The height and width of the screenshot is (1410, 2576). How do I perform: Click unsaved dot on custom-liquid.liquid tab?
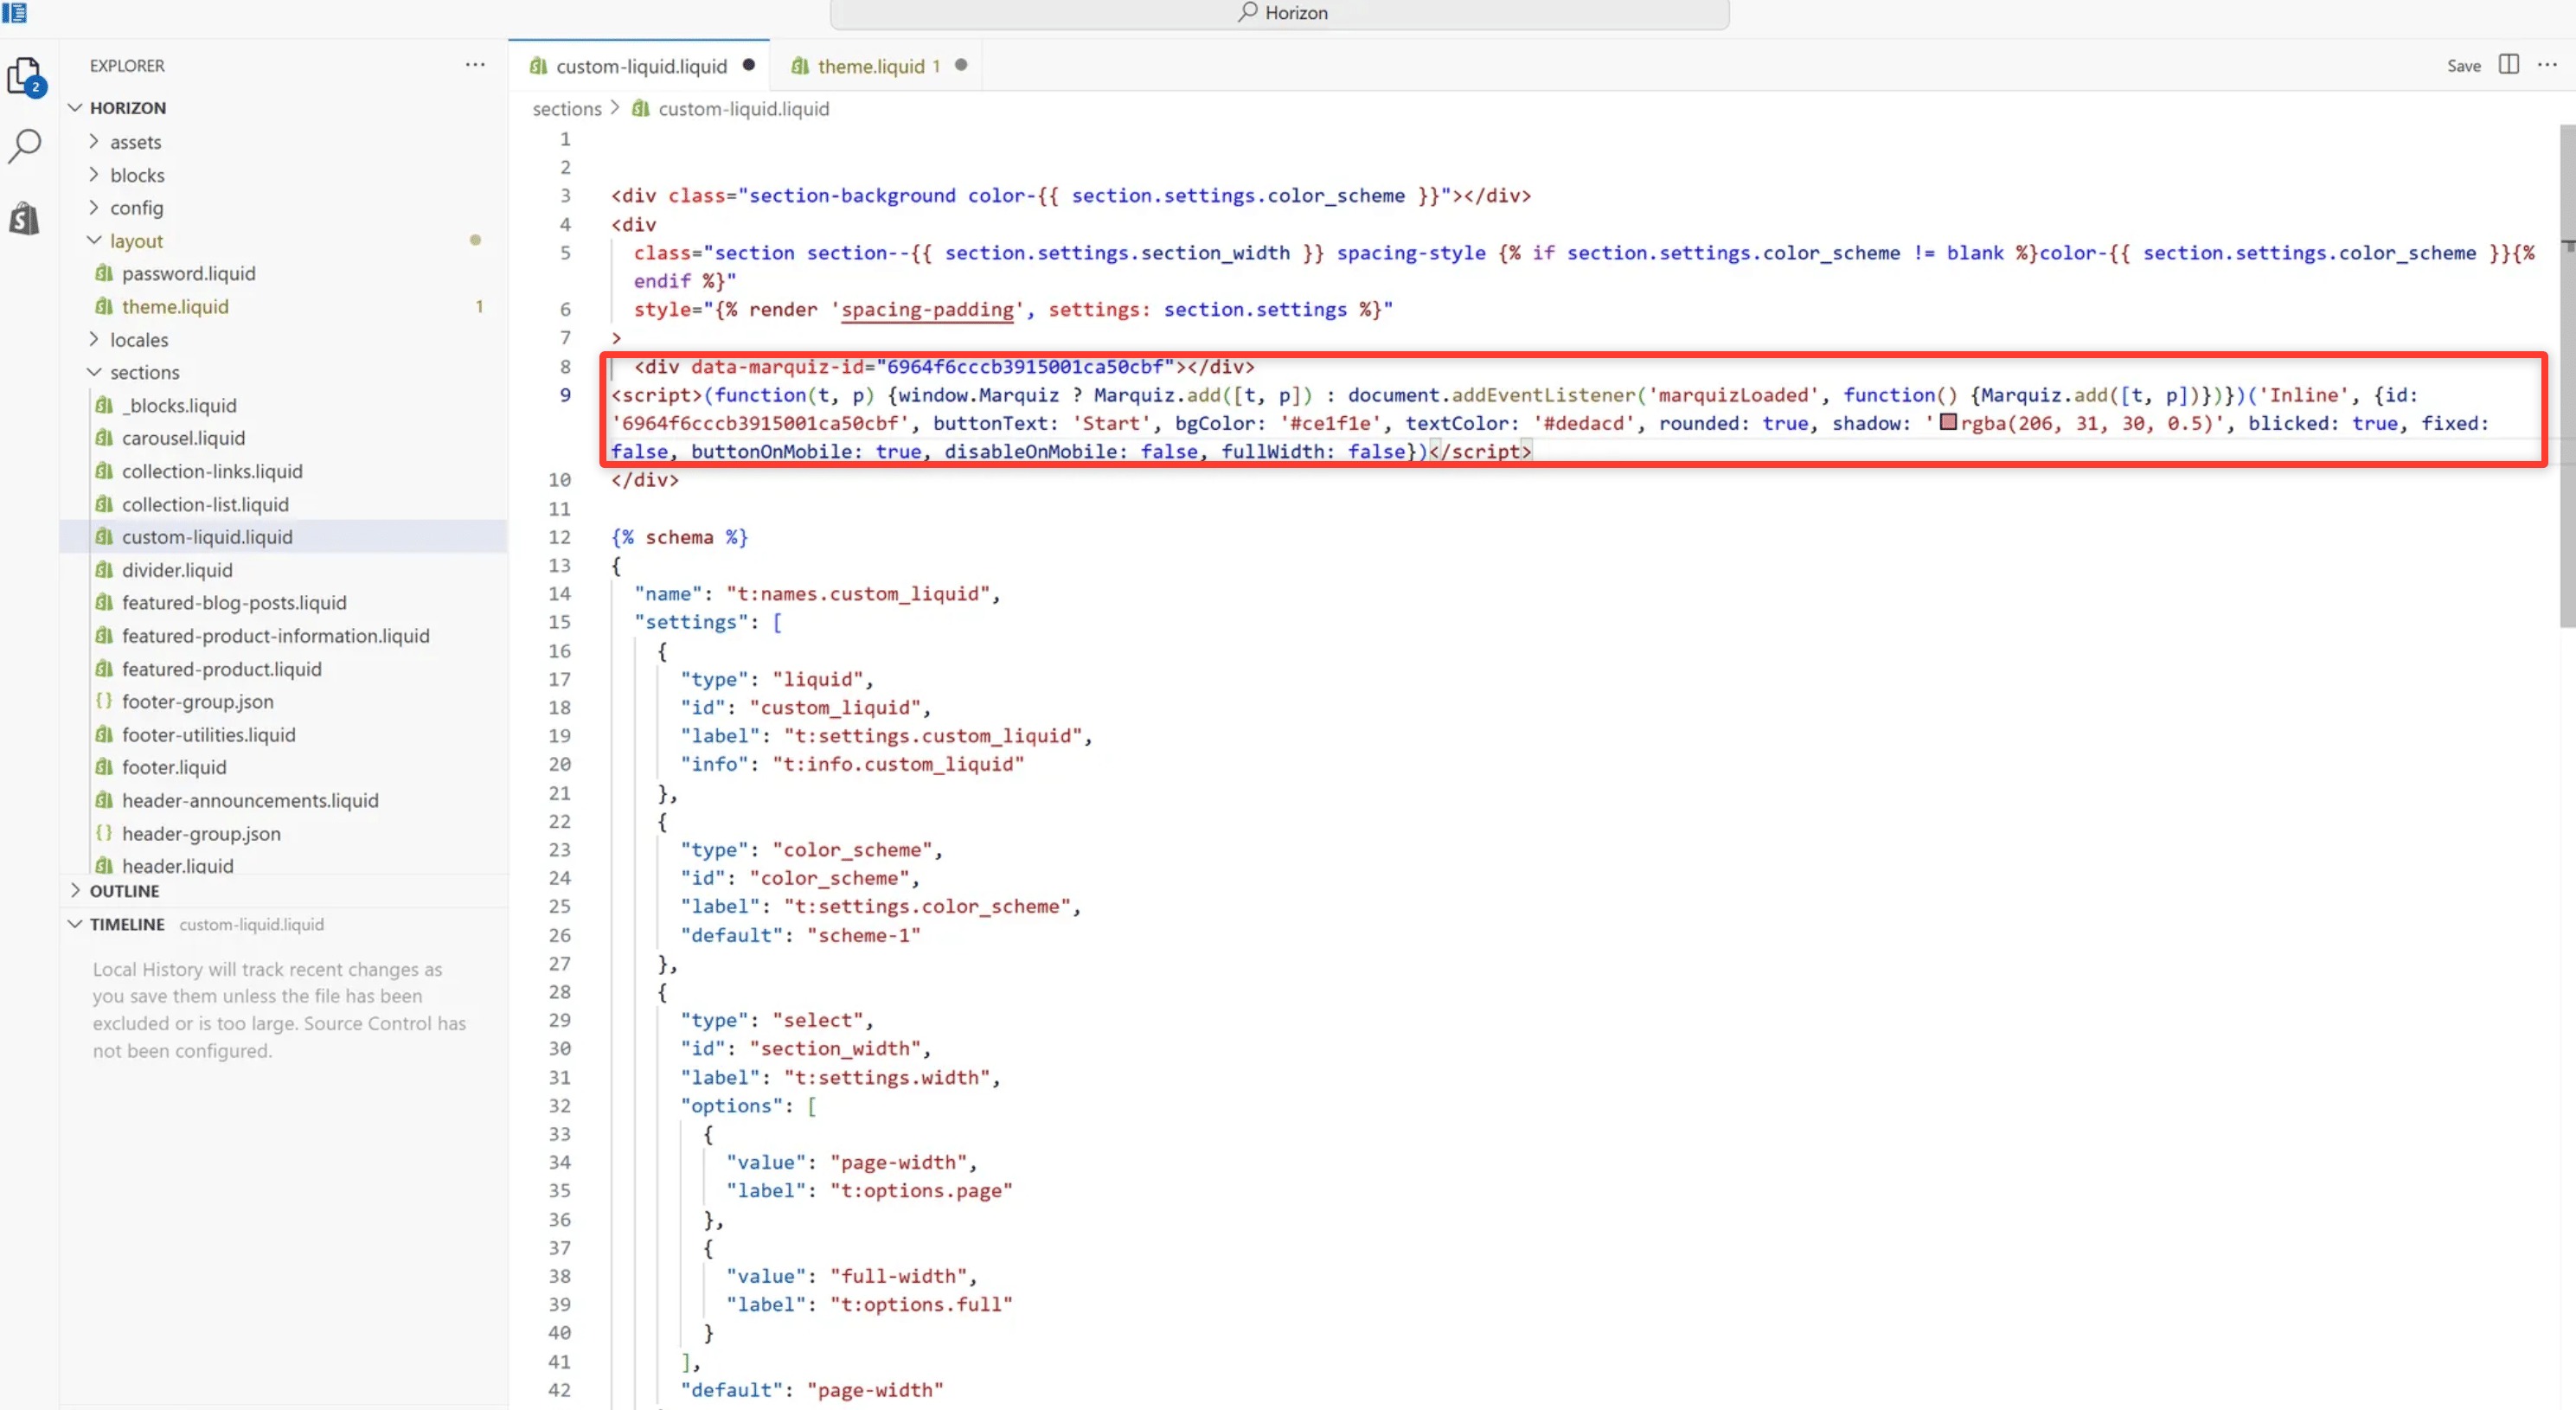click(x=749, y=65)
